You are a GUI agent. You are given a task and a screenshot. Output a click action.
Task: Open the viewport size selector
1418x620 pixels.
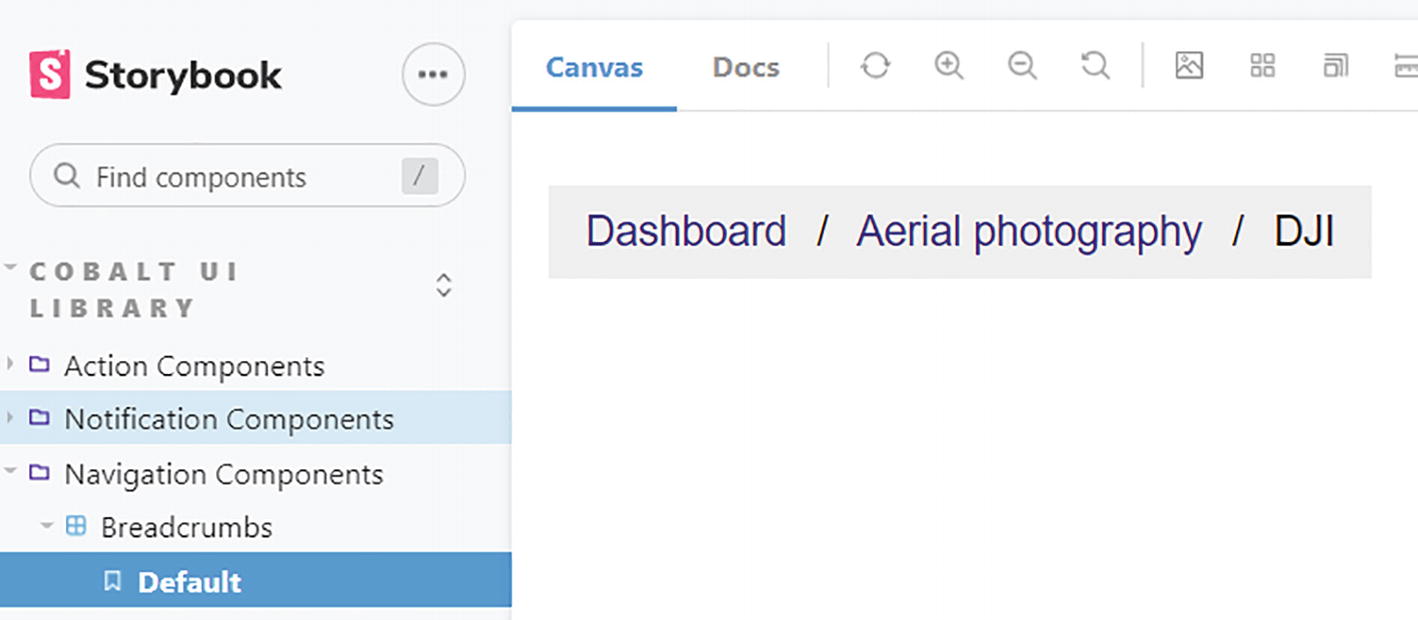pyautogui.click(x=1336, y=67)
